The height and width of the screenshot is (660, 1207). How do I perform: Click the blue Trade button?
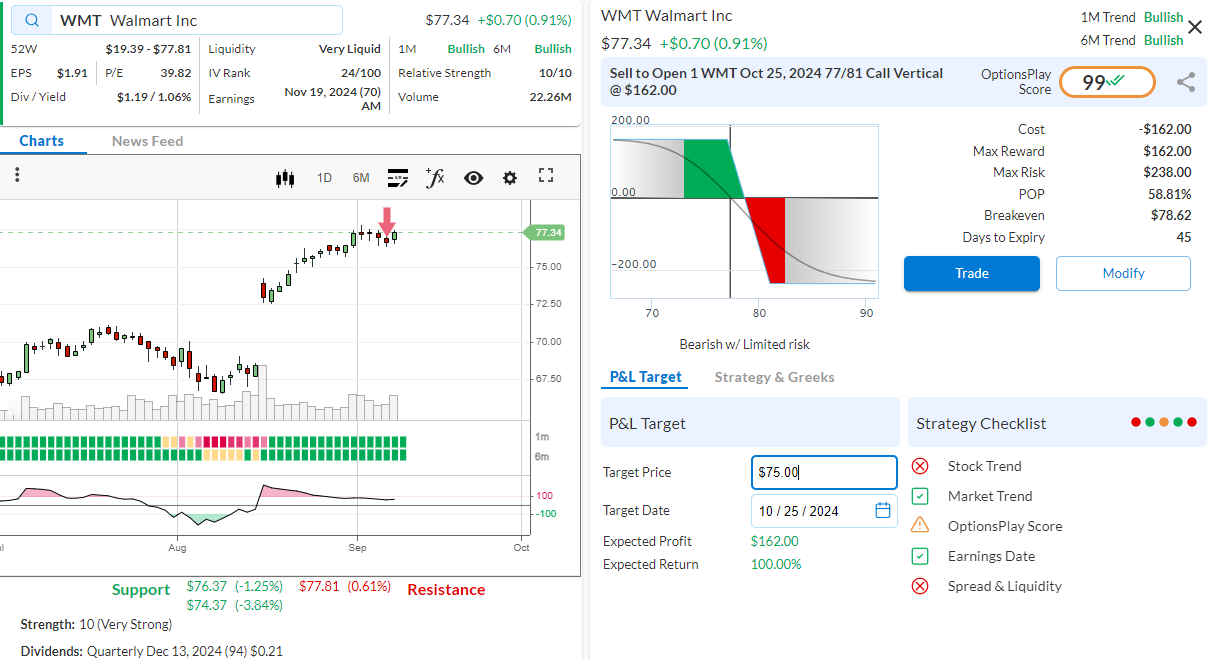tap(972, 274)
